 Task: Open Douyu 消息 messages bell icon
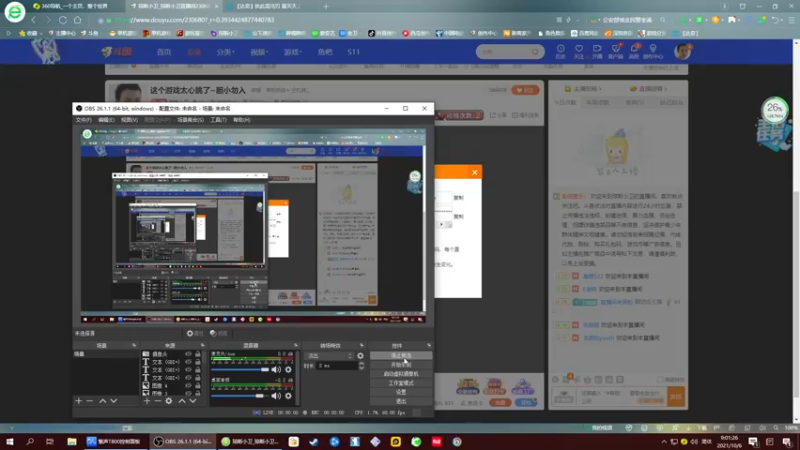(x=634, y=51)
